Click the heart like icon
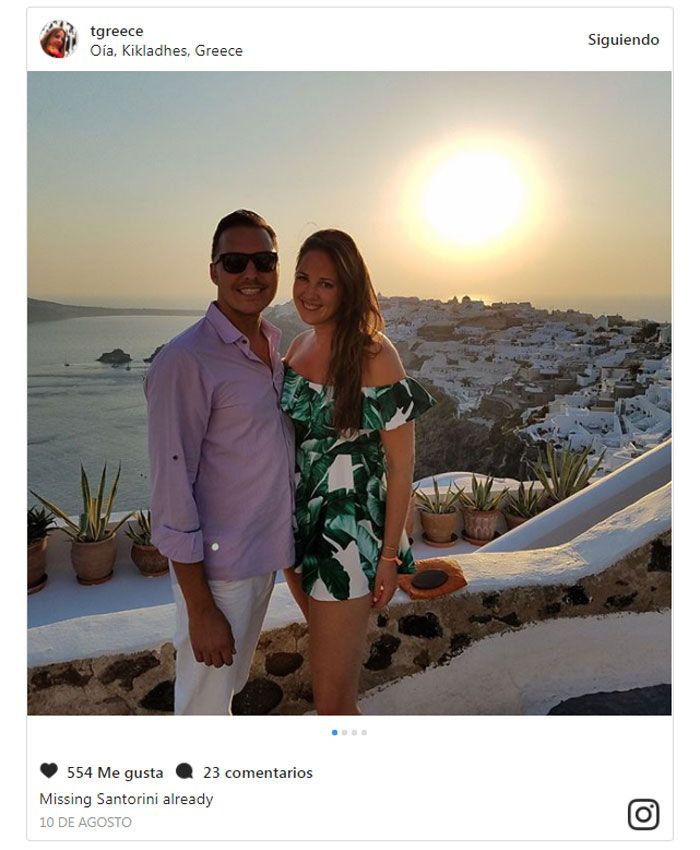The height and width of the screenshot is (850, 700). [x=49, y=770]
